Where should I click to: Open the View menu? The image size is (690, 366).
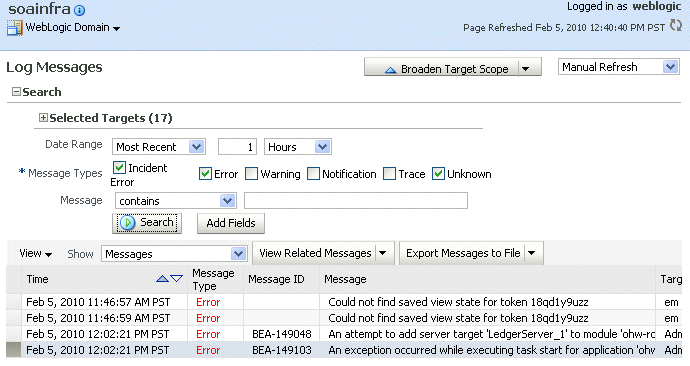tap(35, 253)
